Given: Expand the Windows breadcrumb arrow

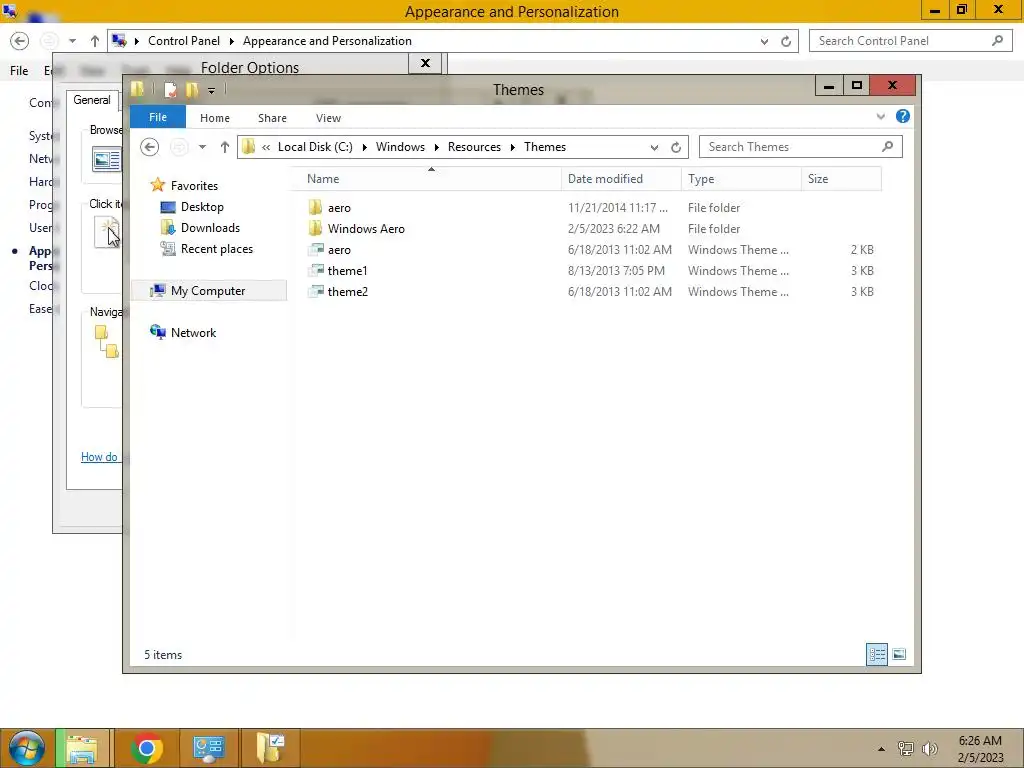Looking at the screenshot, I should point(437,147).
